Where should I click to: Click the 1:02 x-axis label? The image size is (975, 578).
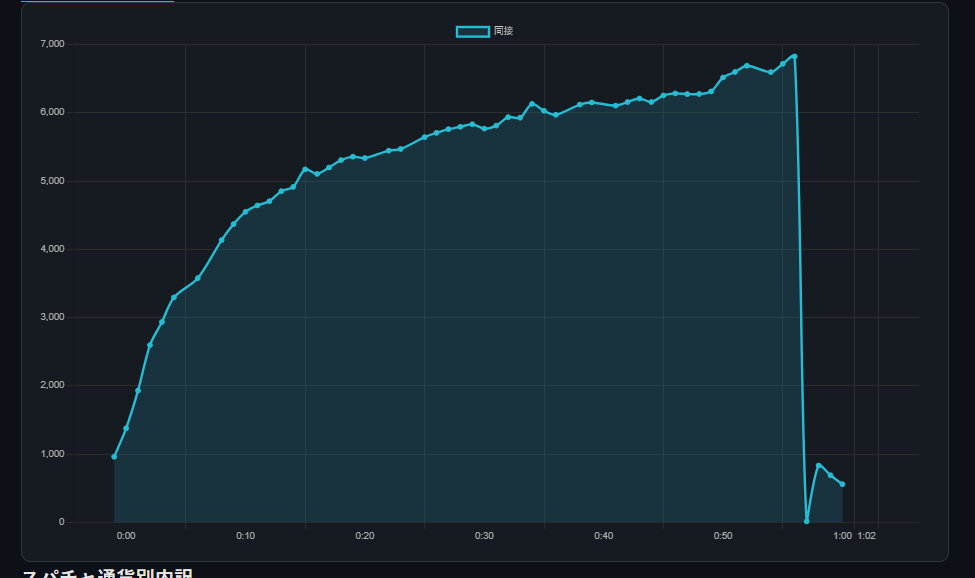point(867,536)
